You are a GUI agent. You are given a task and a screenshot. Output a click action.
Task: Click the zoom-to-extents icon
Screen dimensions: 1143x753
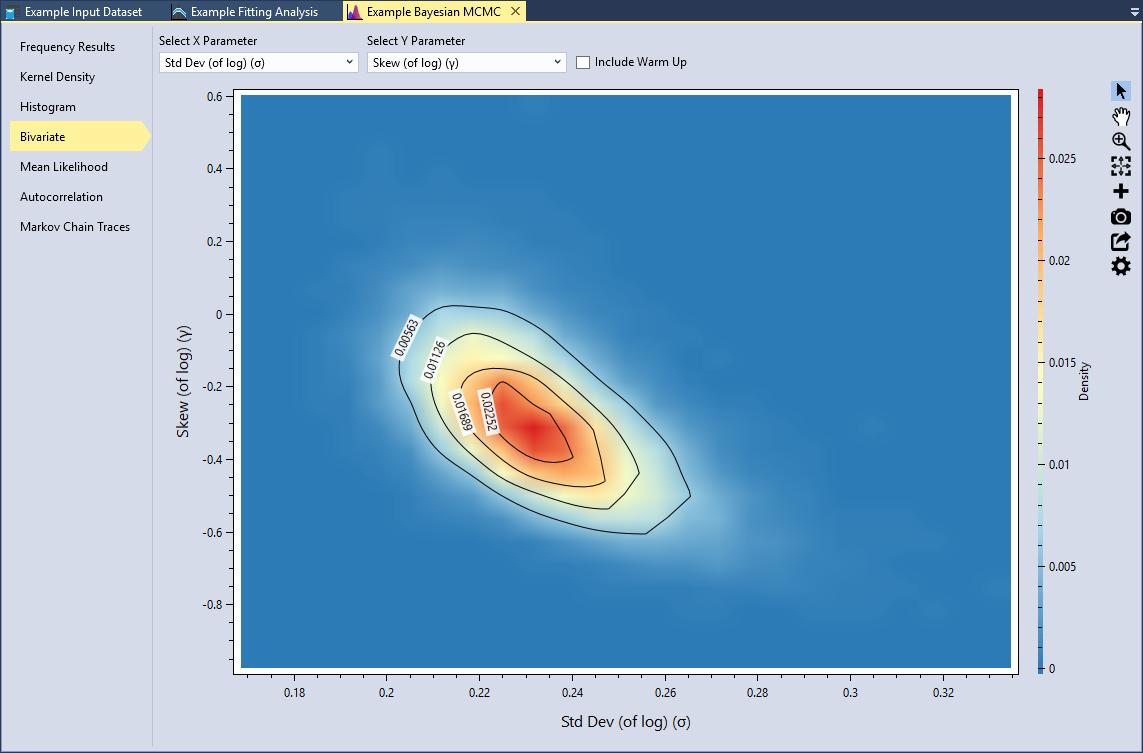pos(1121,166)
